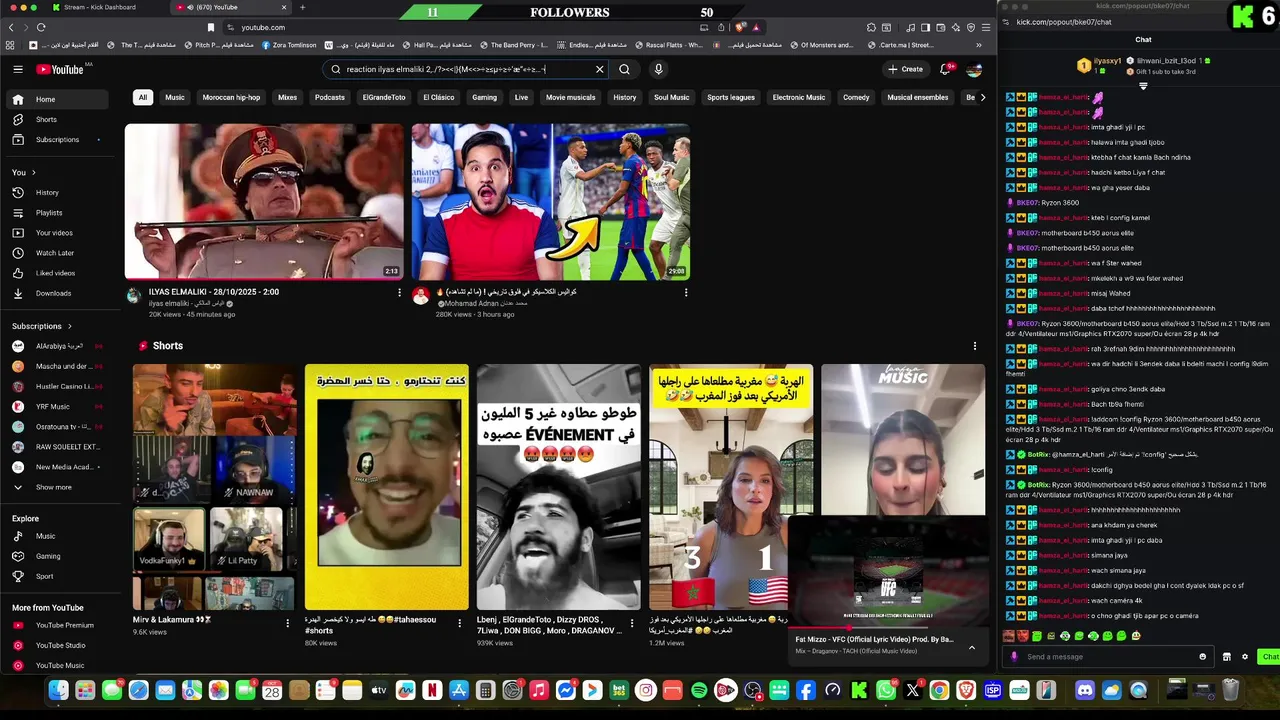The width and height of the screenshot is (1280, 720).
Task: Open Shorts shelf options menu
Action: (975, 346)
